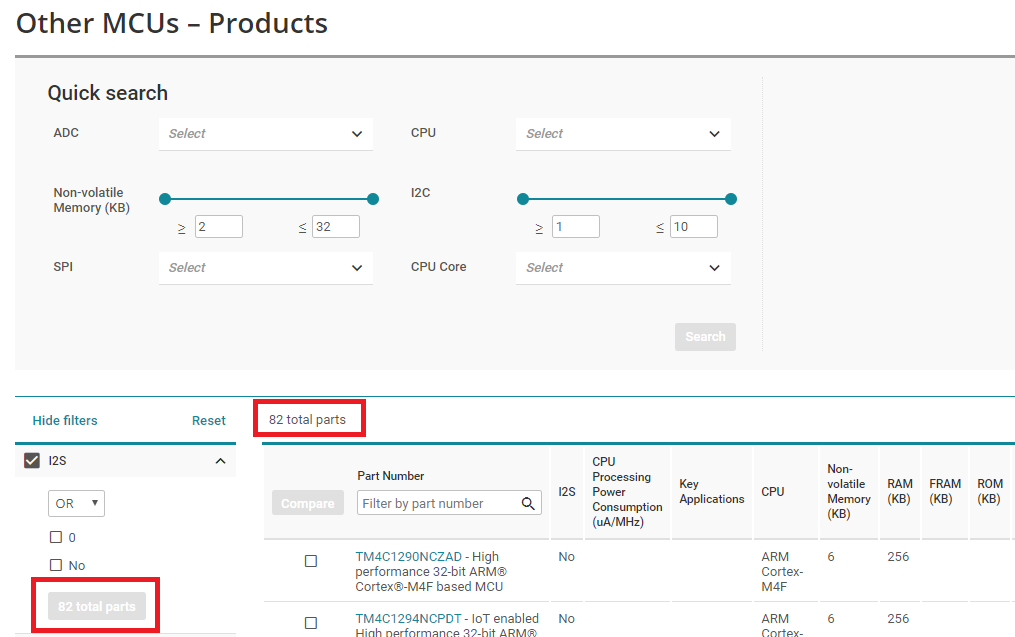Click the 82 total parts count above table
1015x637 pixels.
(307, 419)
